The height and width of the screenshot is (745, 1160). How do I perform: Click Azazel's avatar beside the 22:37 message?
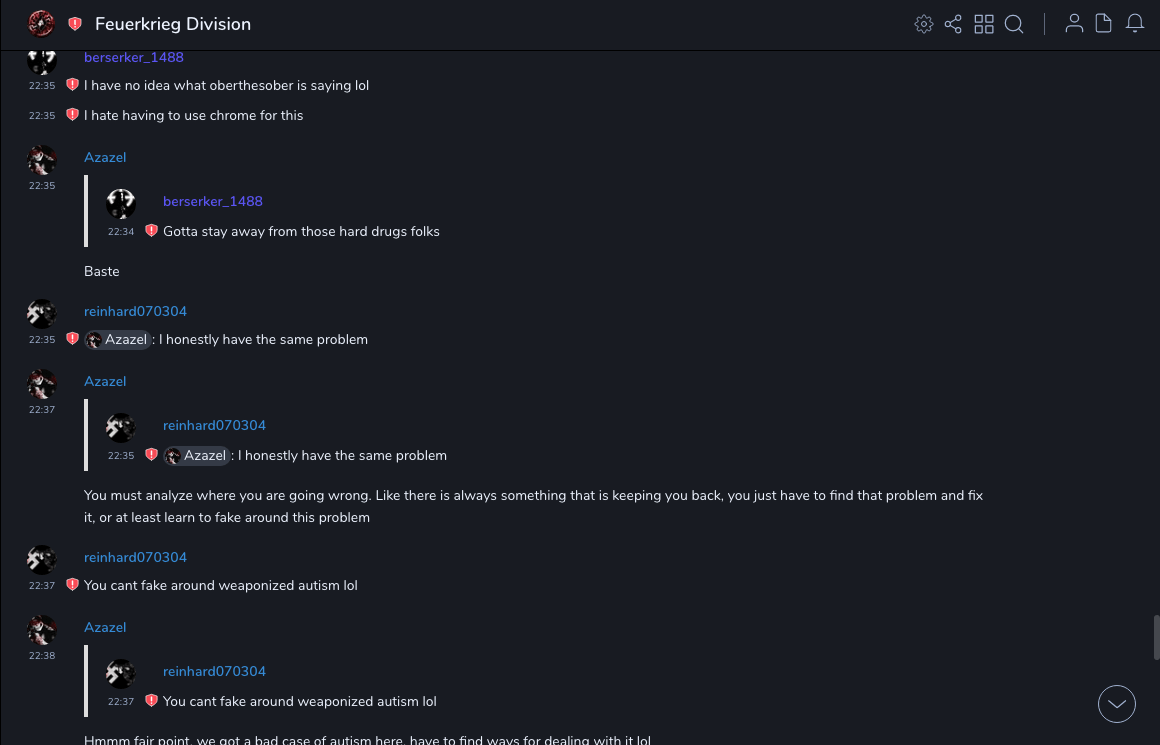pyautogui.click(x=42, y=384)
